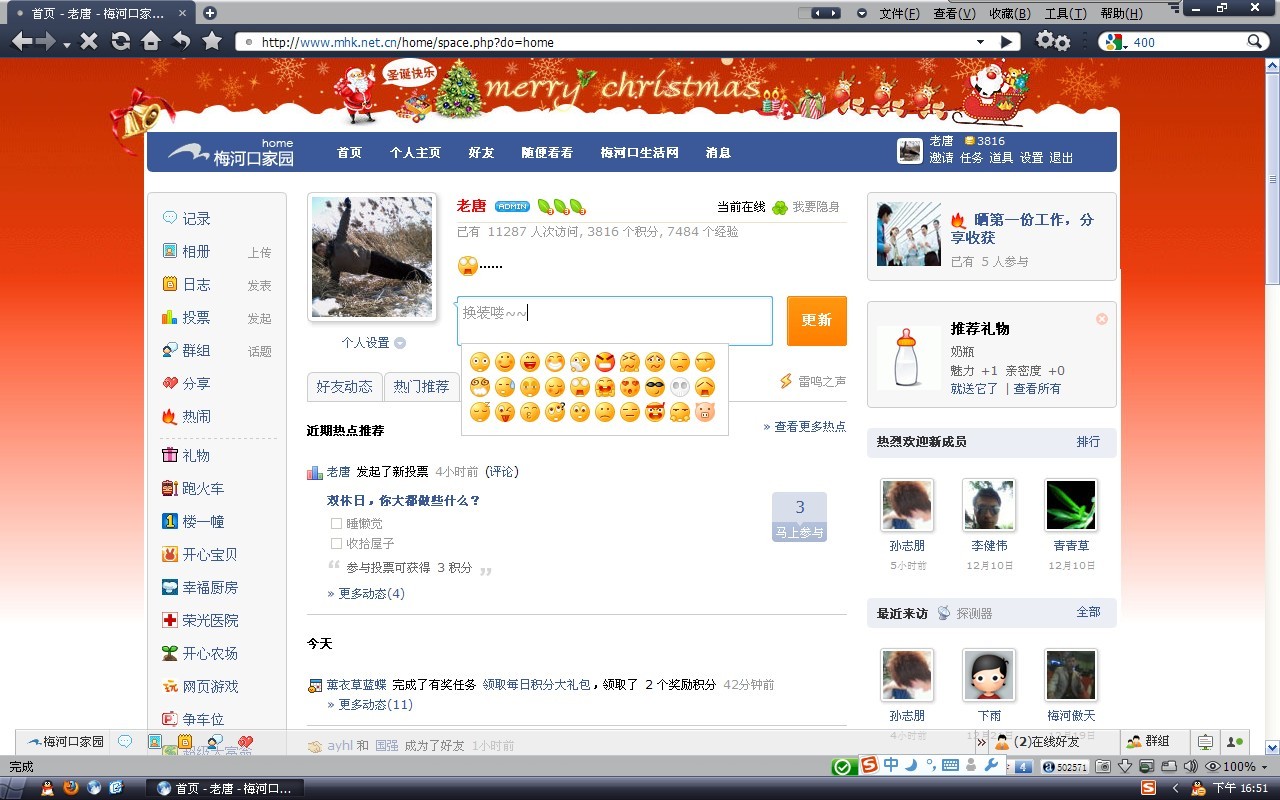
Task: Open 日志 in the left sidebar
Action: (x=196, y=284)
